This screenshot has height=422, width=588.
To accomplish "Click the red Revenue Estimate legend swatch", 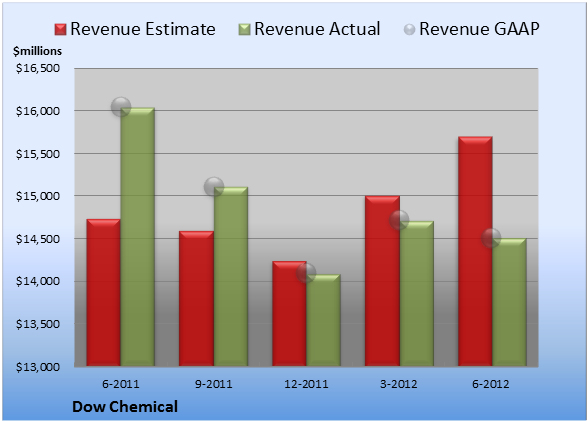I will click(60, 30).
